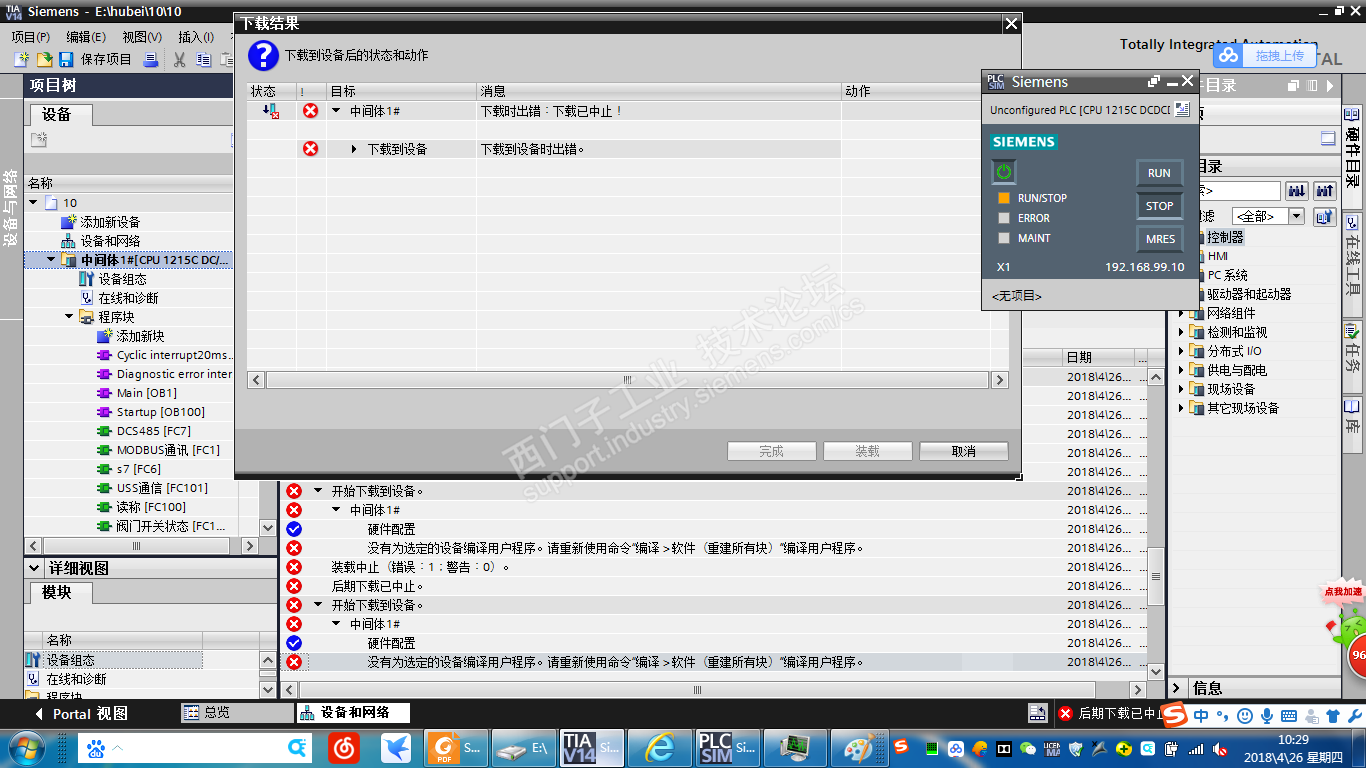This screenshot has height=768, width=1366.
Task: Expand the 现场设备 catalog folder
Action: click(1181, 389)
